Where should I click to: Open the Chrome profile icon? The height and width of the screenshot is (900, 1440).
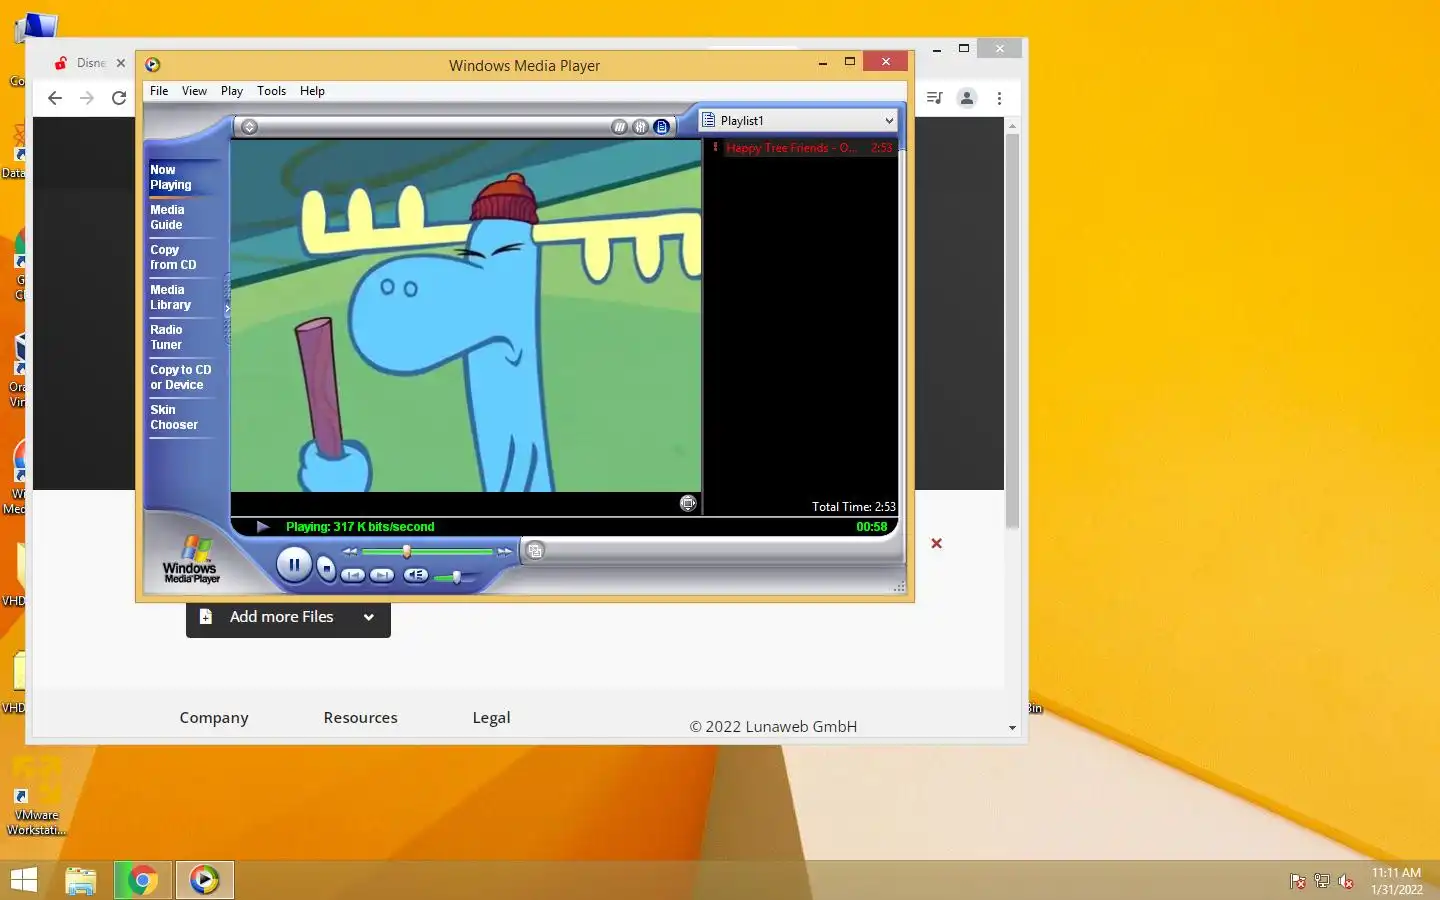click(x=967, y=98)
